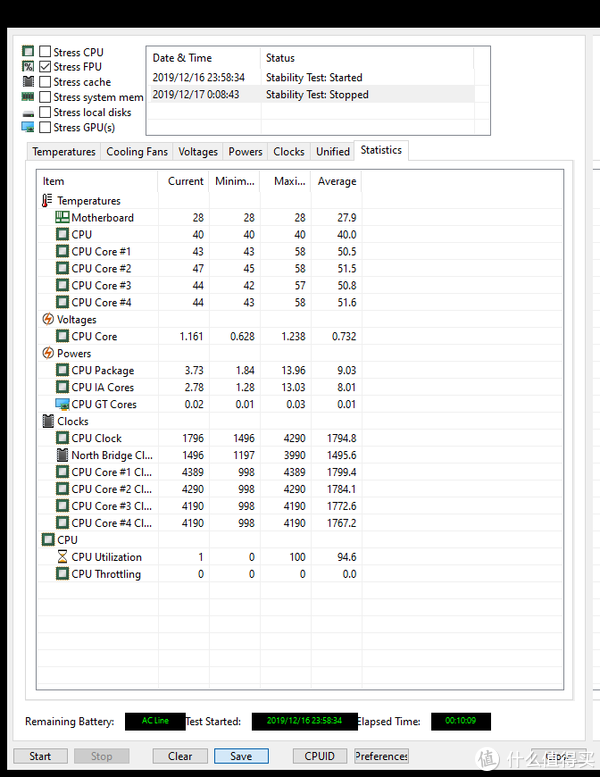Sort by the Current column header
This screenshot has width=600, height=777.
[x=184, y=181]
